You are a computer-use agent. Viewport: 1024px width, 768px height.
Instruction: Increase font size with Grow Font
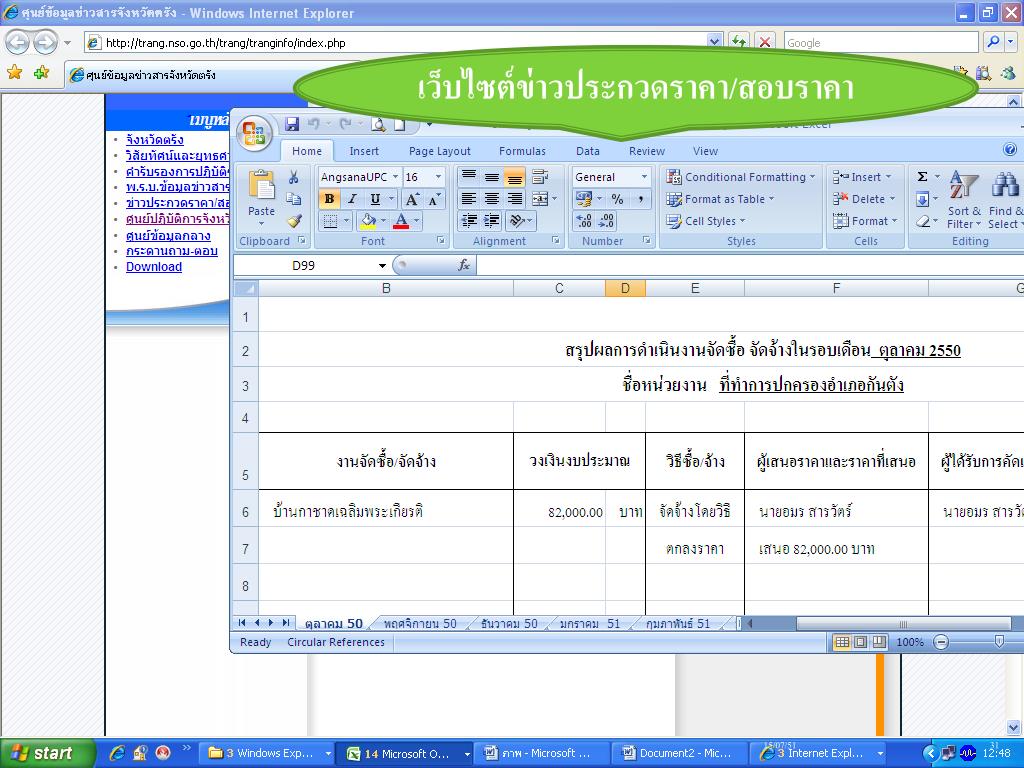pyautogui.click(x=411, y=199)
